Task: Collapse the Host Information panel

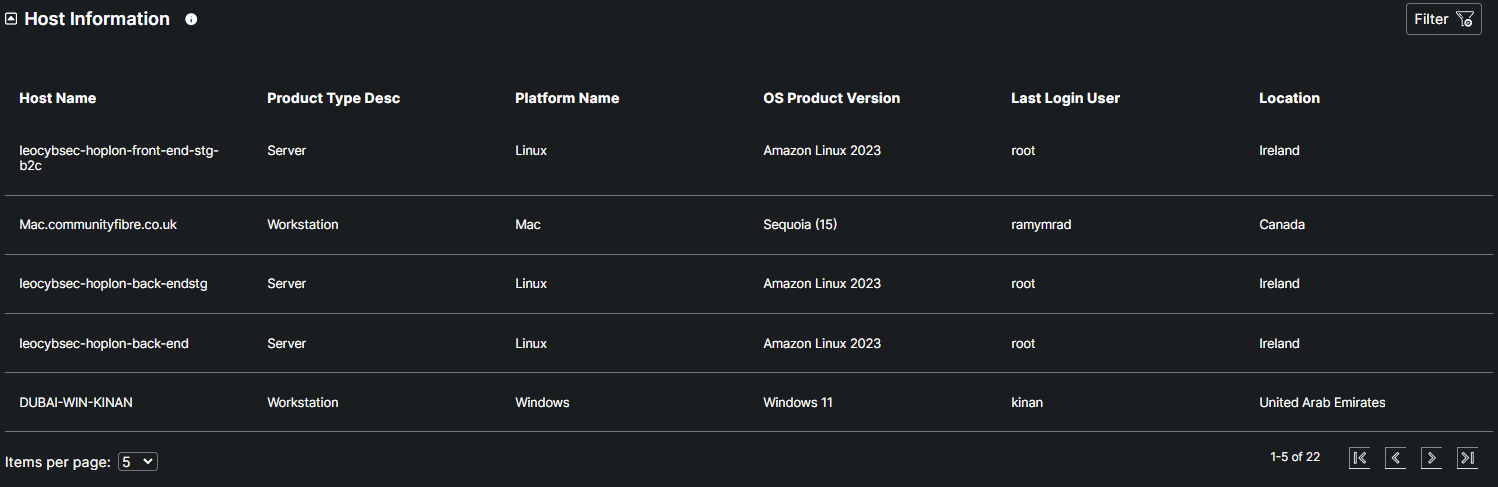Action: pos(11,19)
